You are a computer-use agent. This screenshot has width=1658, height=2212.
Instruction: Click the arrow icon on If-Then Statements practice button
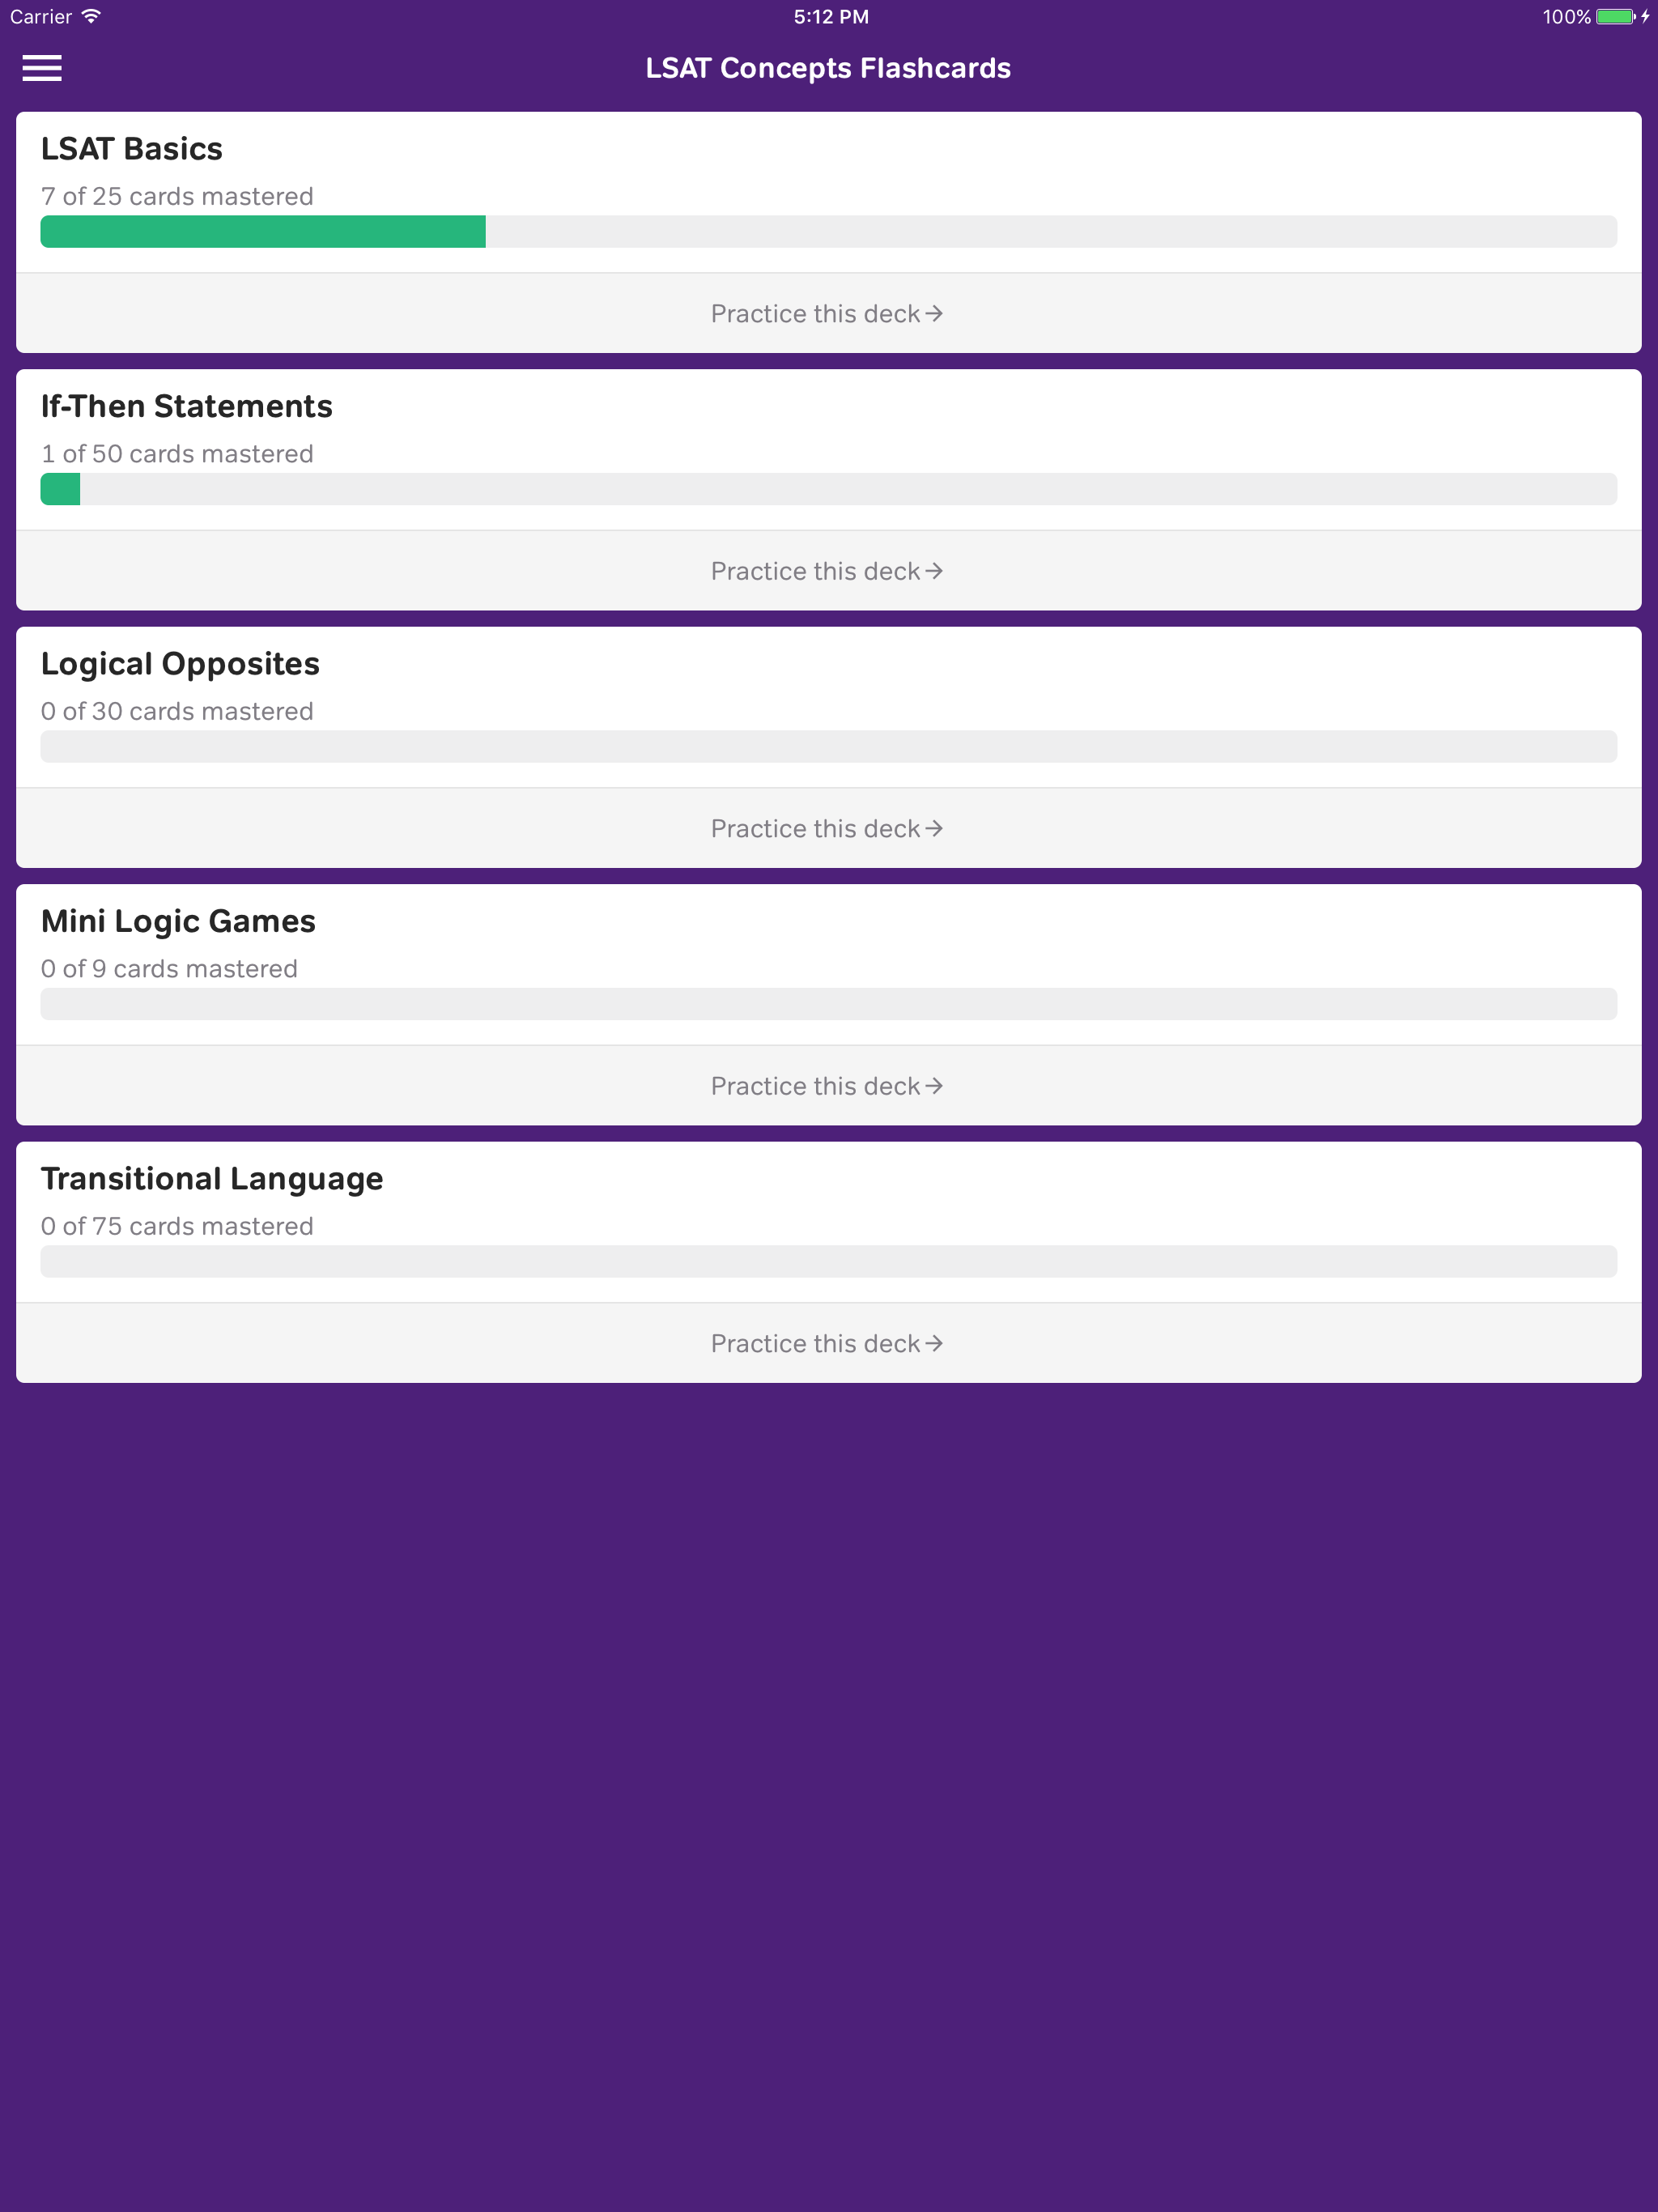coord(936,570)
